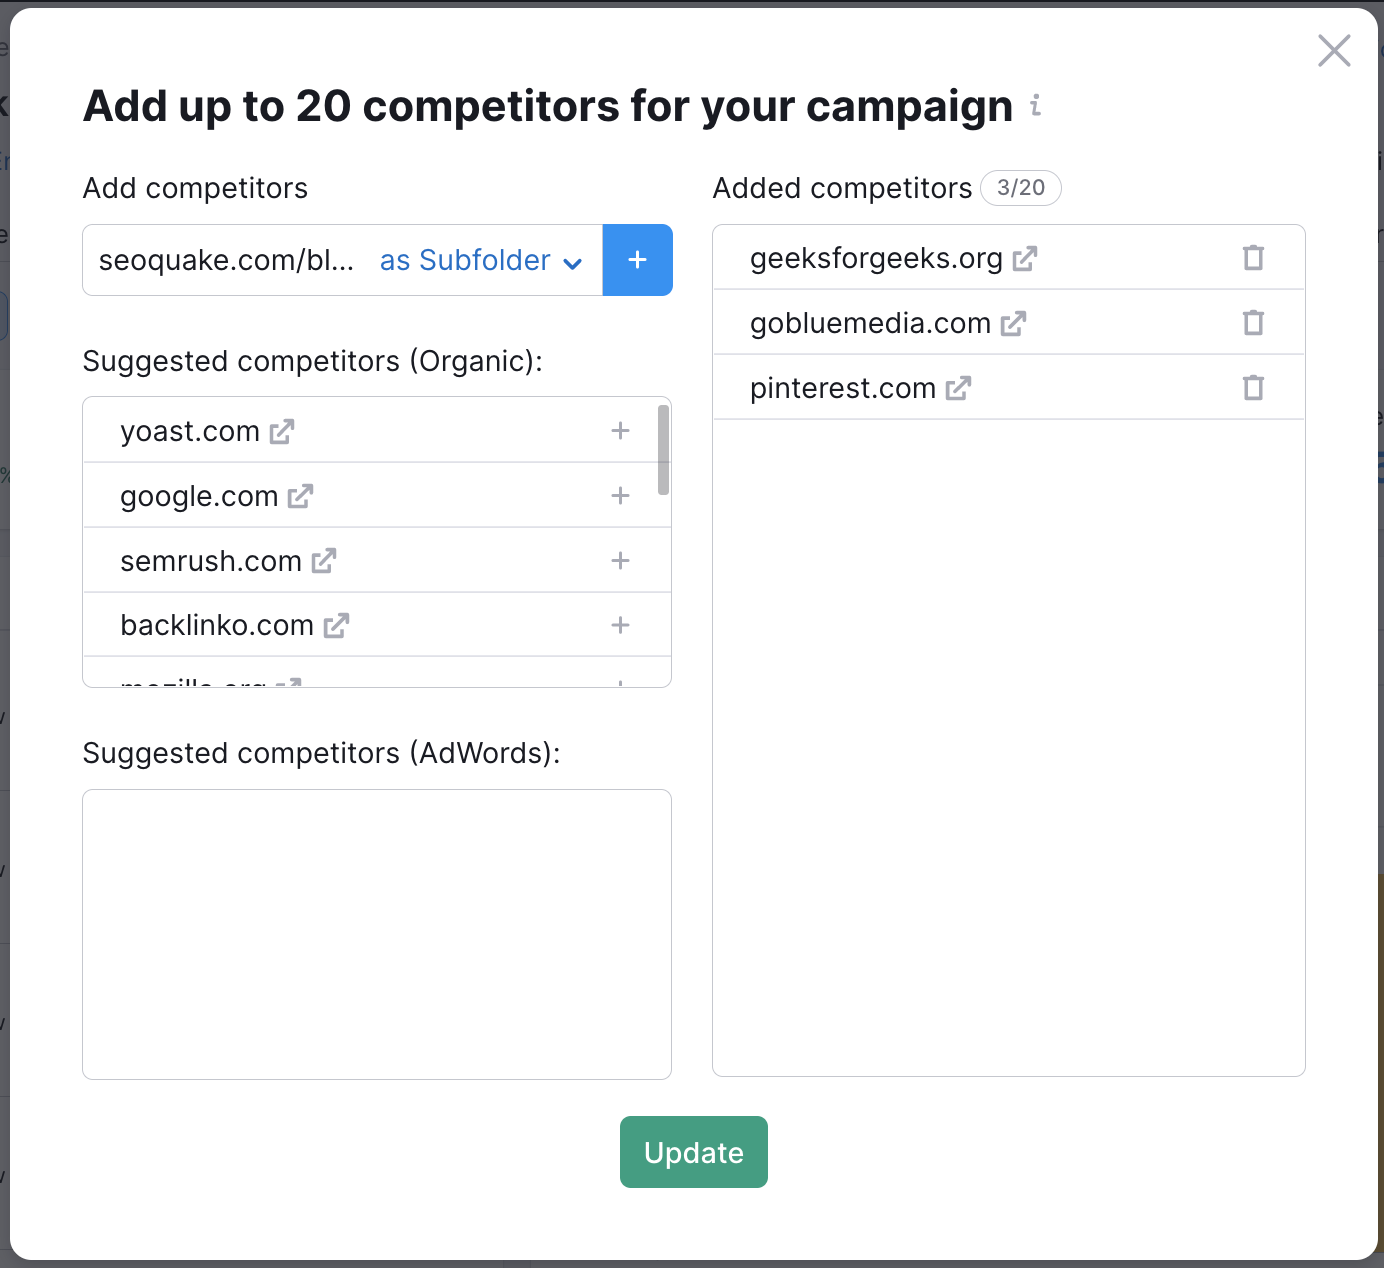Image resolution: width=1384 pixels, height=1268 pixels.
Task: Add google.com with its plus icon
Action: [x=620, y=495]
